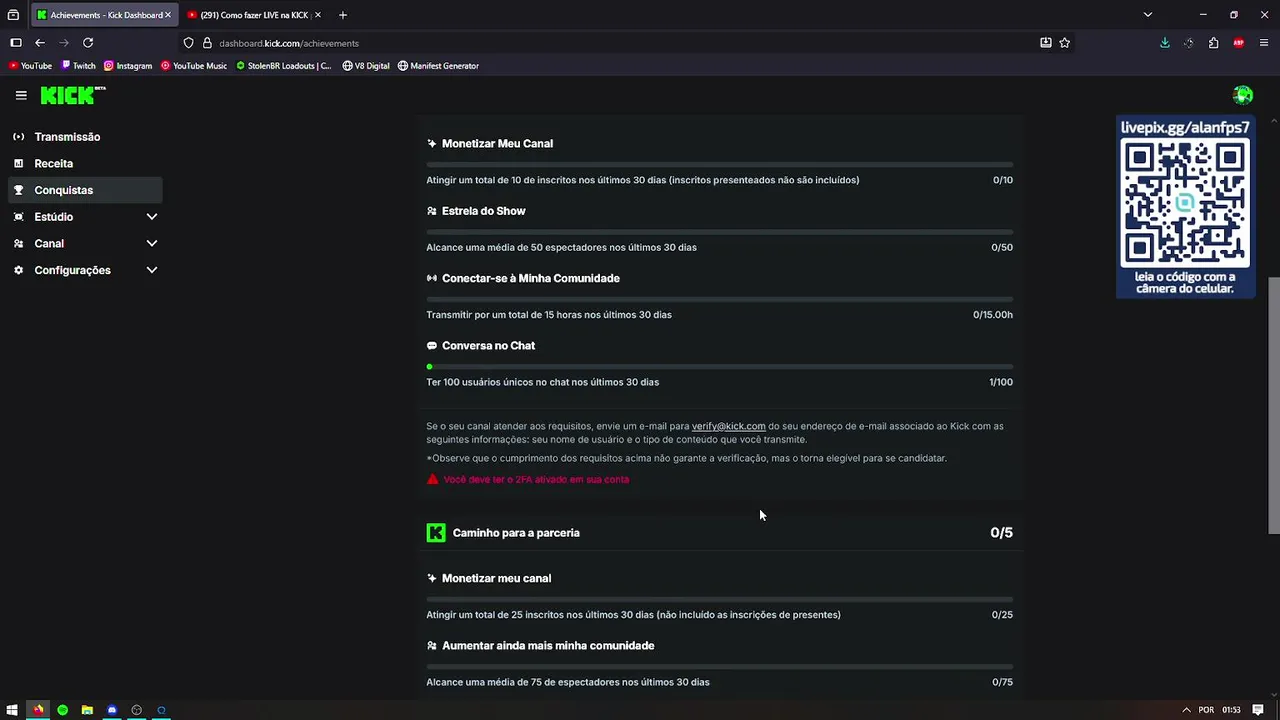This screenshot has height=720, width=1280.
Task: Click the Adblock Plus extension icon
Action: 1238,43
